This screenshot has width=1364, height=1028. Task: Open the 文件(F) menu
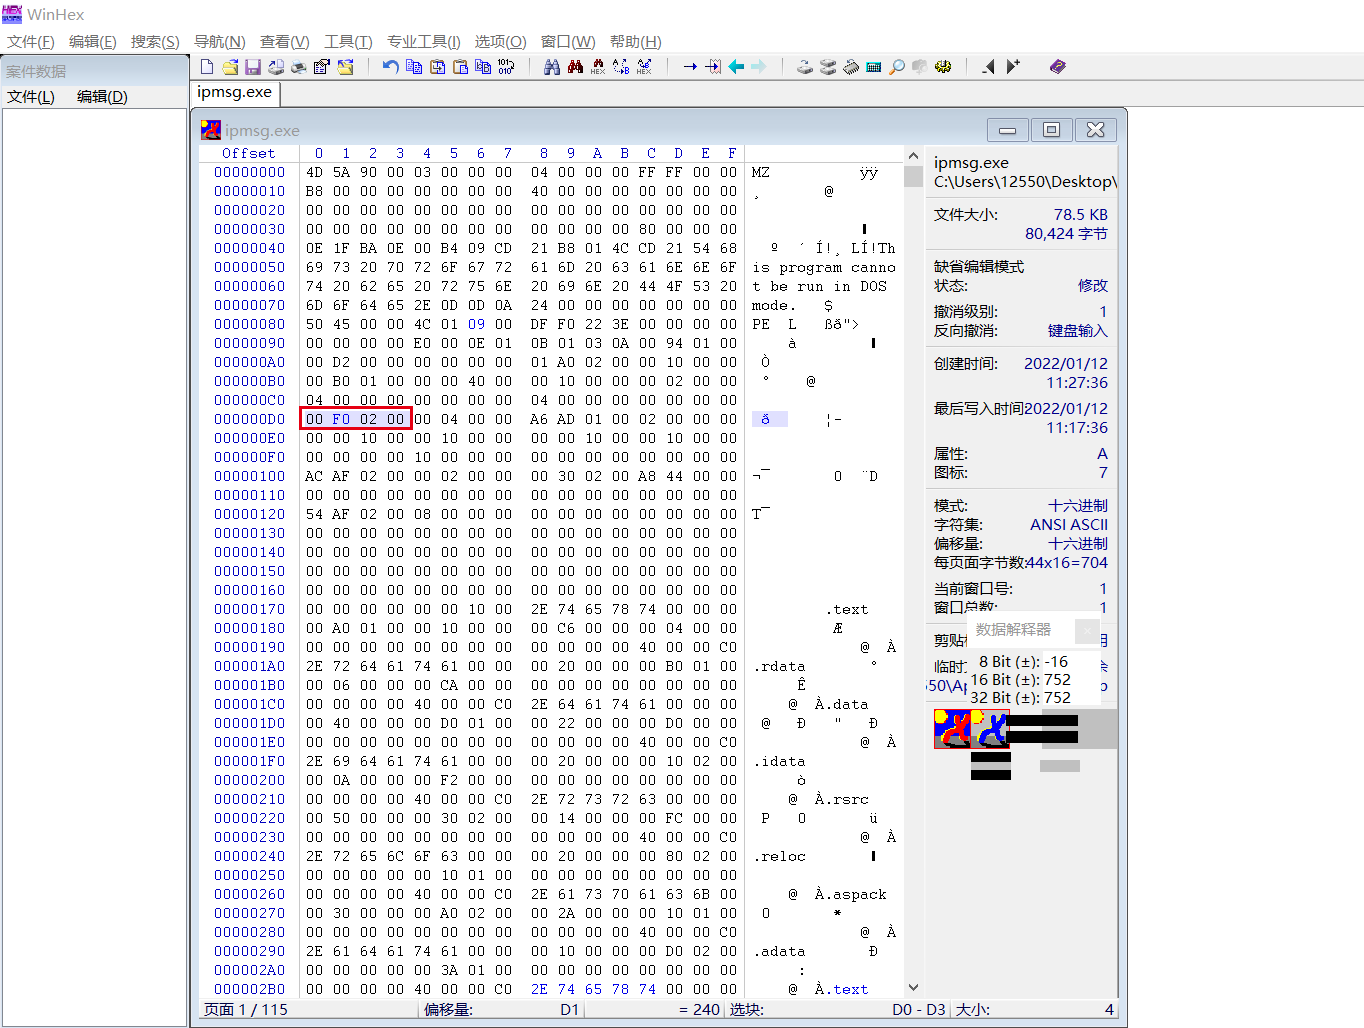(31, 42)
